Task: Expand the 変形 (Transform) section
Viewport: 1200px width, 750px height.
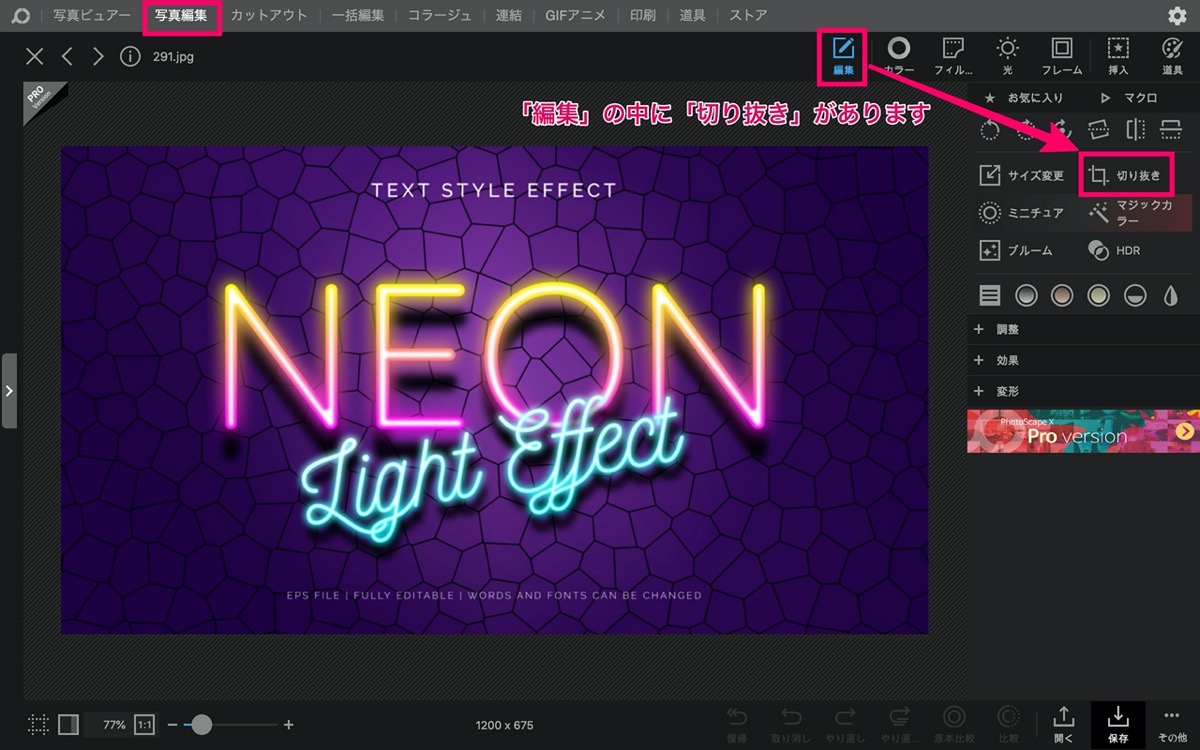Action: click(1083, 391)
